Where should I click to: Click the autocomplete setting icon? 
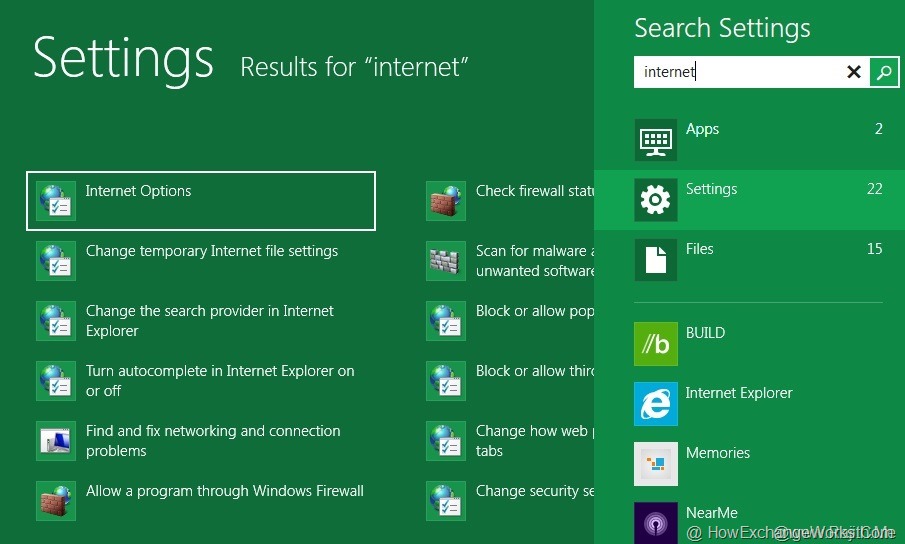click(56, 381)
